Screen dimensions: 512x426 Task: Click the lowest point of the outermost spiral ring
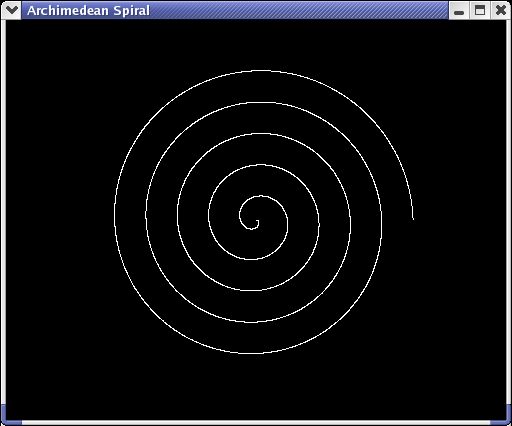coord(248,353)
